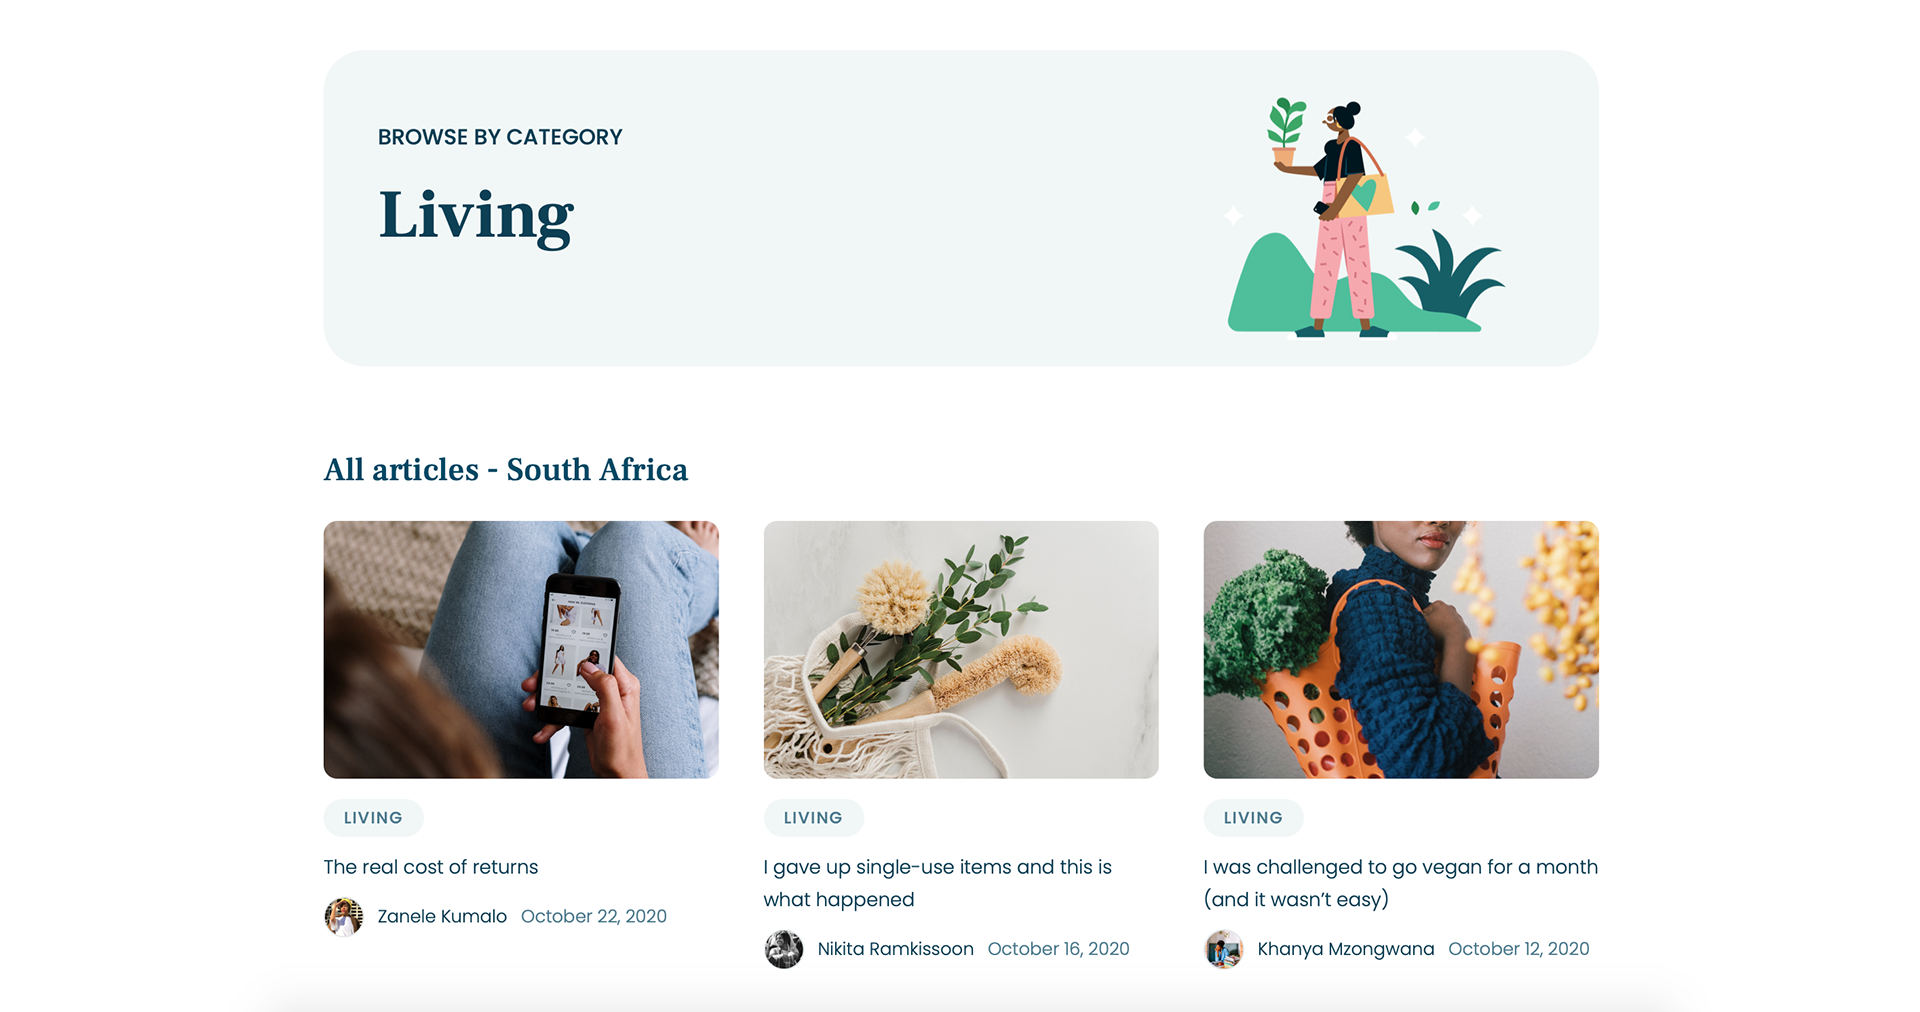Click Khanya Mzongwana's author avatar
This screenshot has height=1012, width=1920.
[1223, 949]
